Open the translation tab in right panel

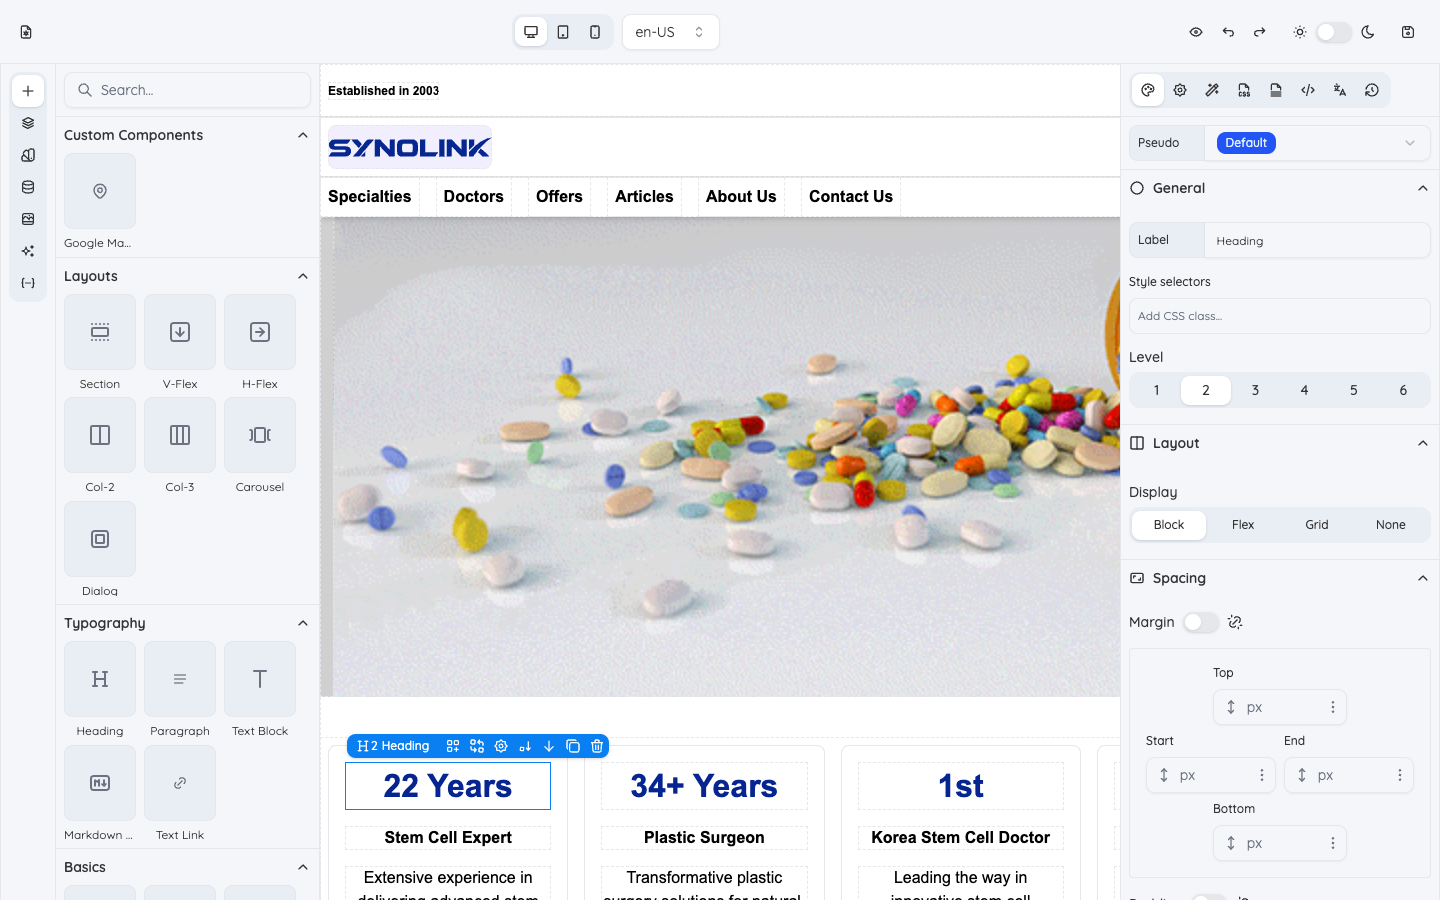coord(1340,90)
